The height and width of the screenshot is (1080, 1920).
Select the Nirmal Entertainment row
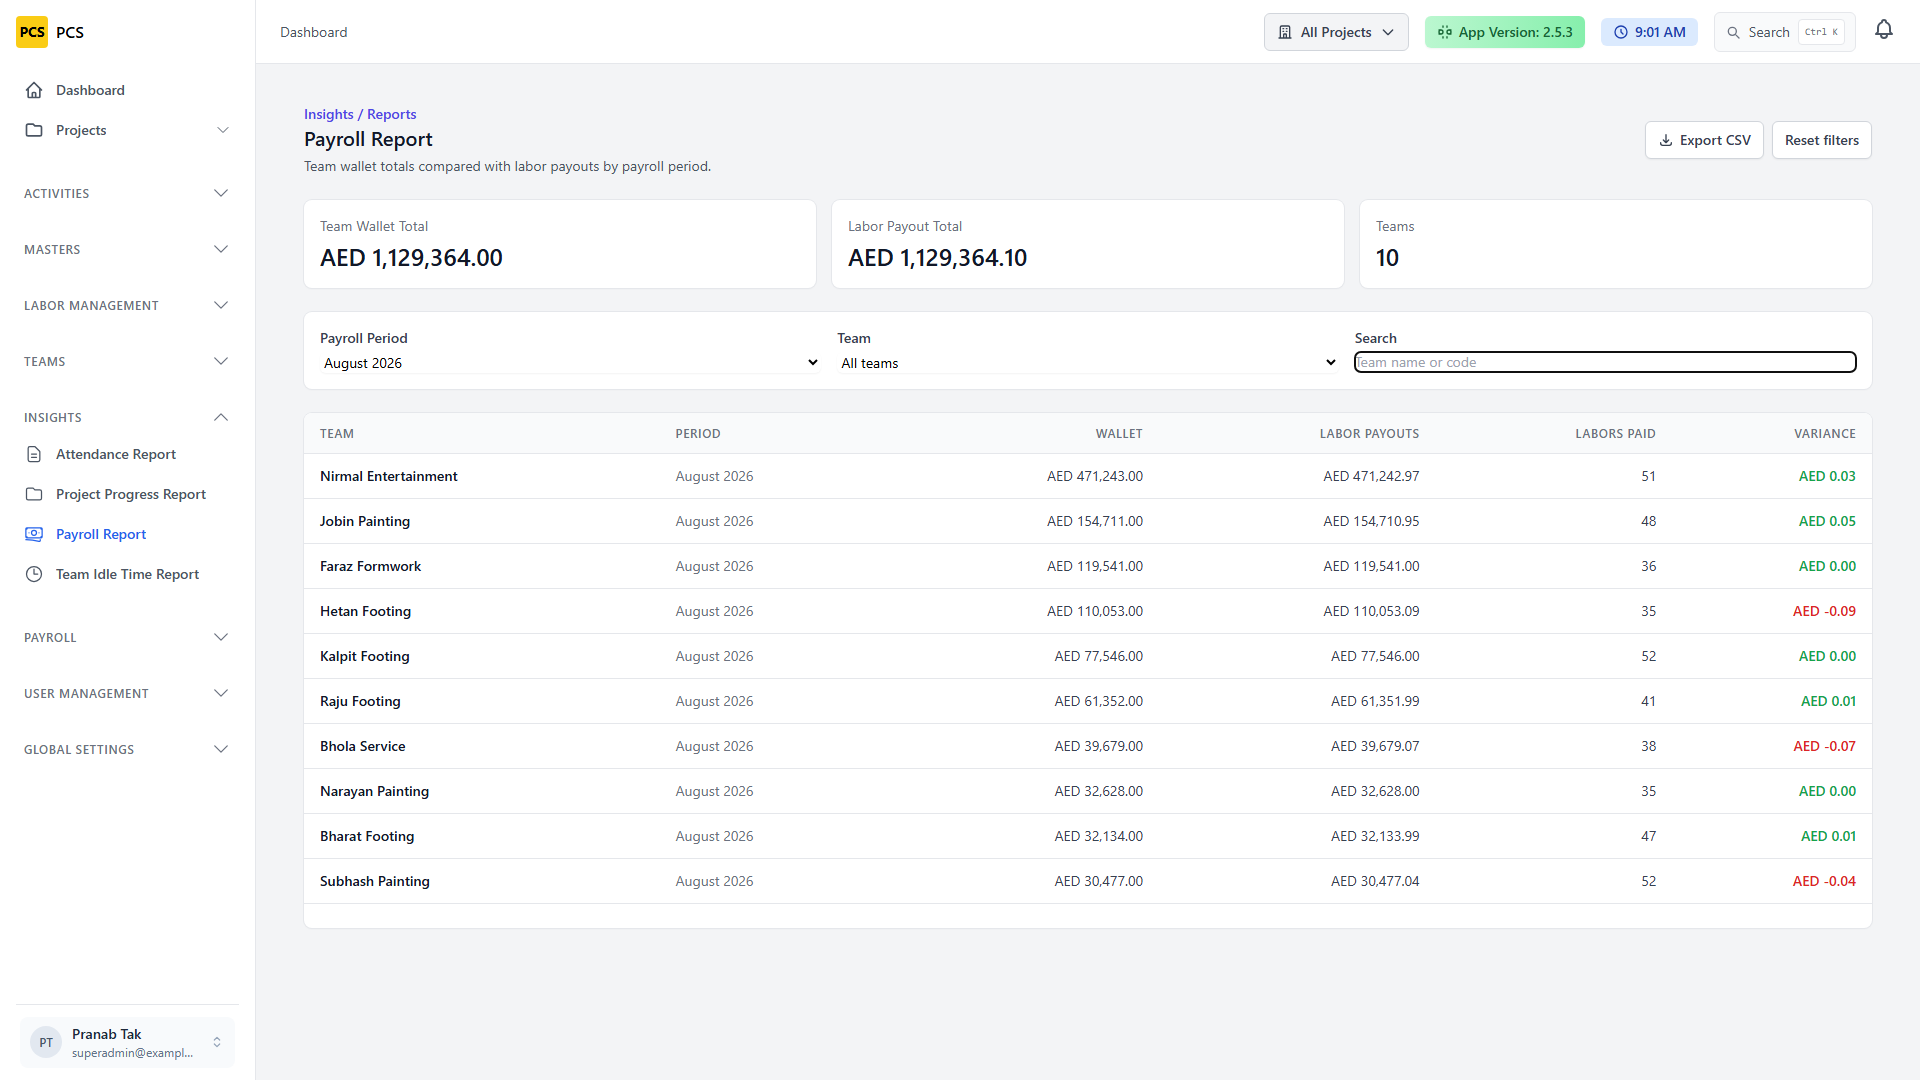pos(1087,476)
